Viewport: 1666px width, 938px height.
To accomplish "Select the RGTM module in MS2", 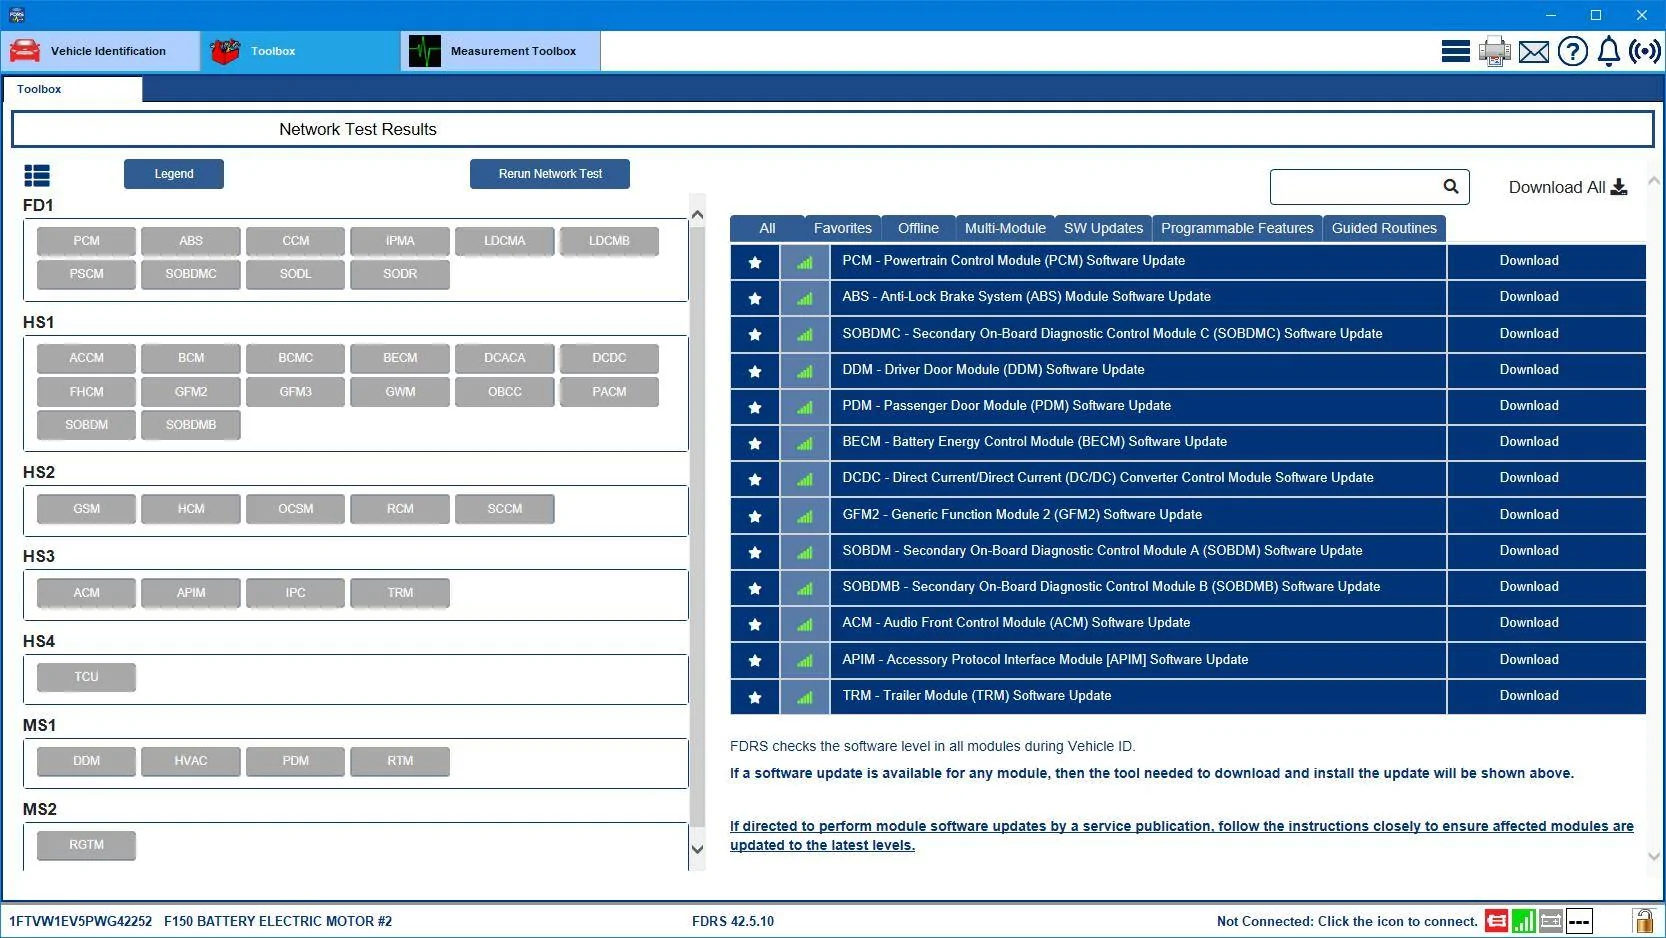I will coord(86,845).
